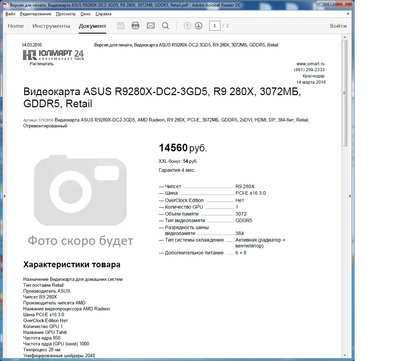Expand the right tools pane arrow

point(350,196)
